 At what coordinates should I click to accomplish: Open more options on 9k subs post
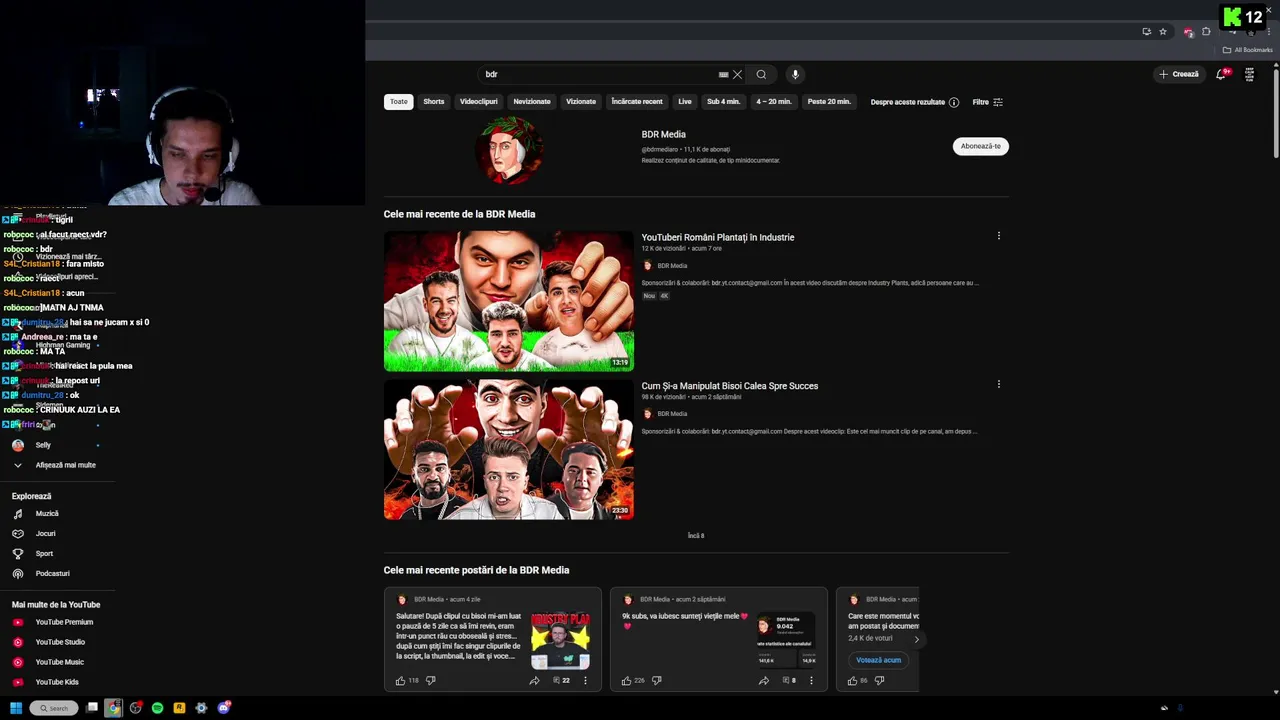tap(811, 680)
